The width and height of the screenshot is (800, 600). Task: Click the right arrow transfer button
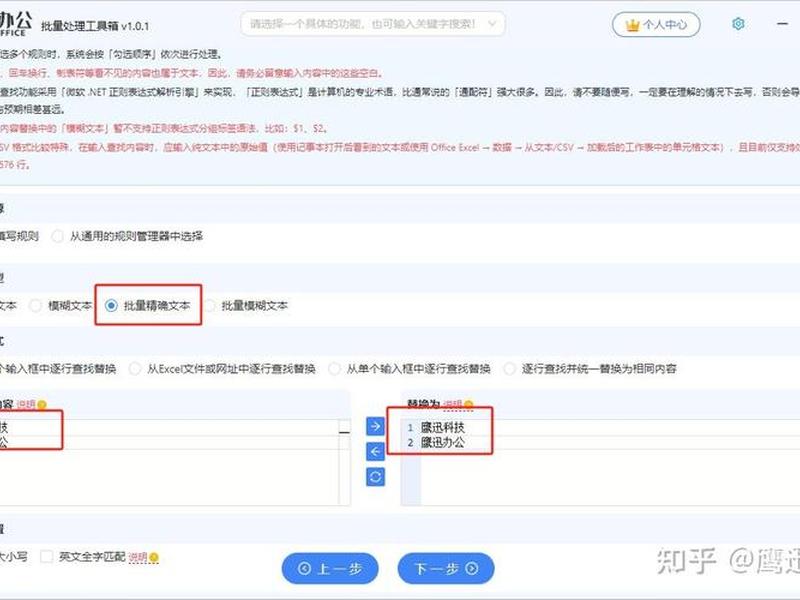376,426
